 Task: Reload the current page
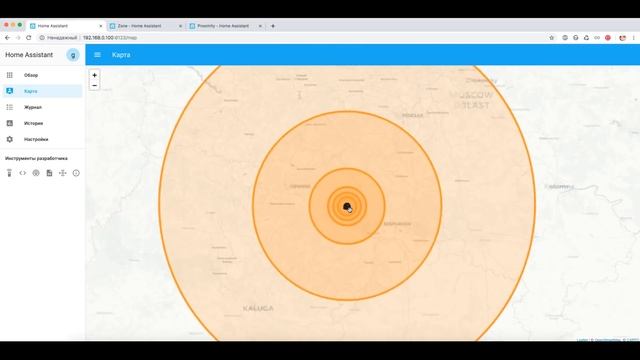coord(29,38)
